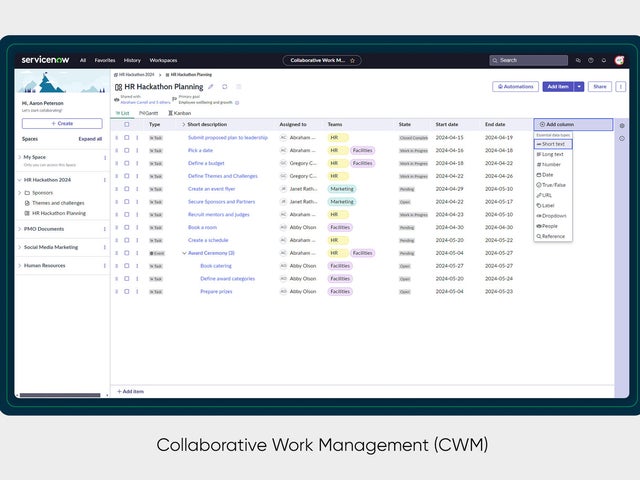Open the My Space kebab menu

coord(105,158)
